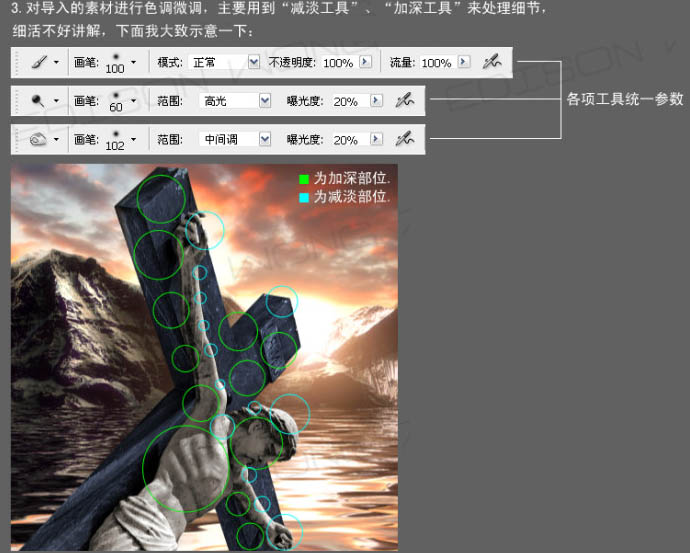Open Dodge tool 曝光度 slider arrow
This screenshot has height=553, width=690.
[376, 100]
